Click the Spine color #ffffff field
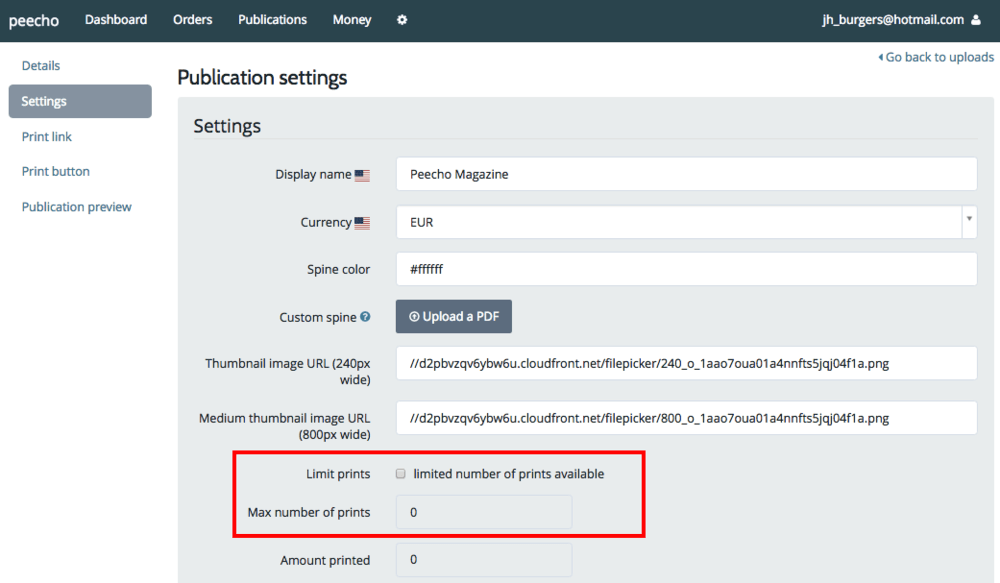This screenshot has width=1000, height=583. (x=686, y=269)
